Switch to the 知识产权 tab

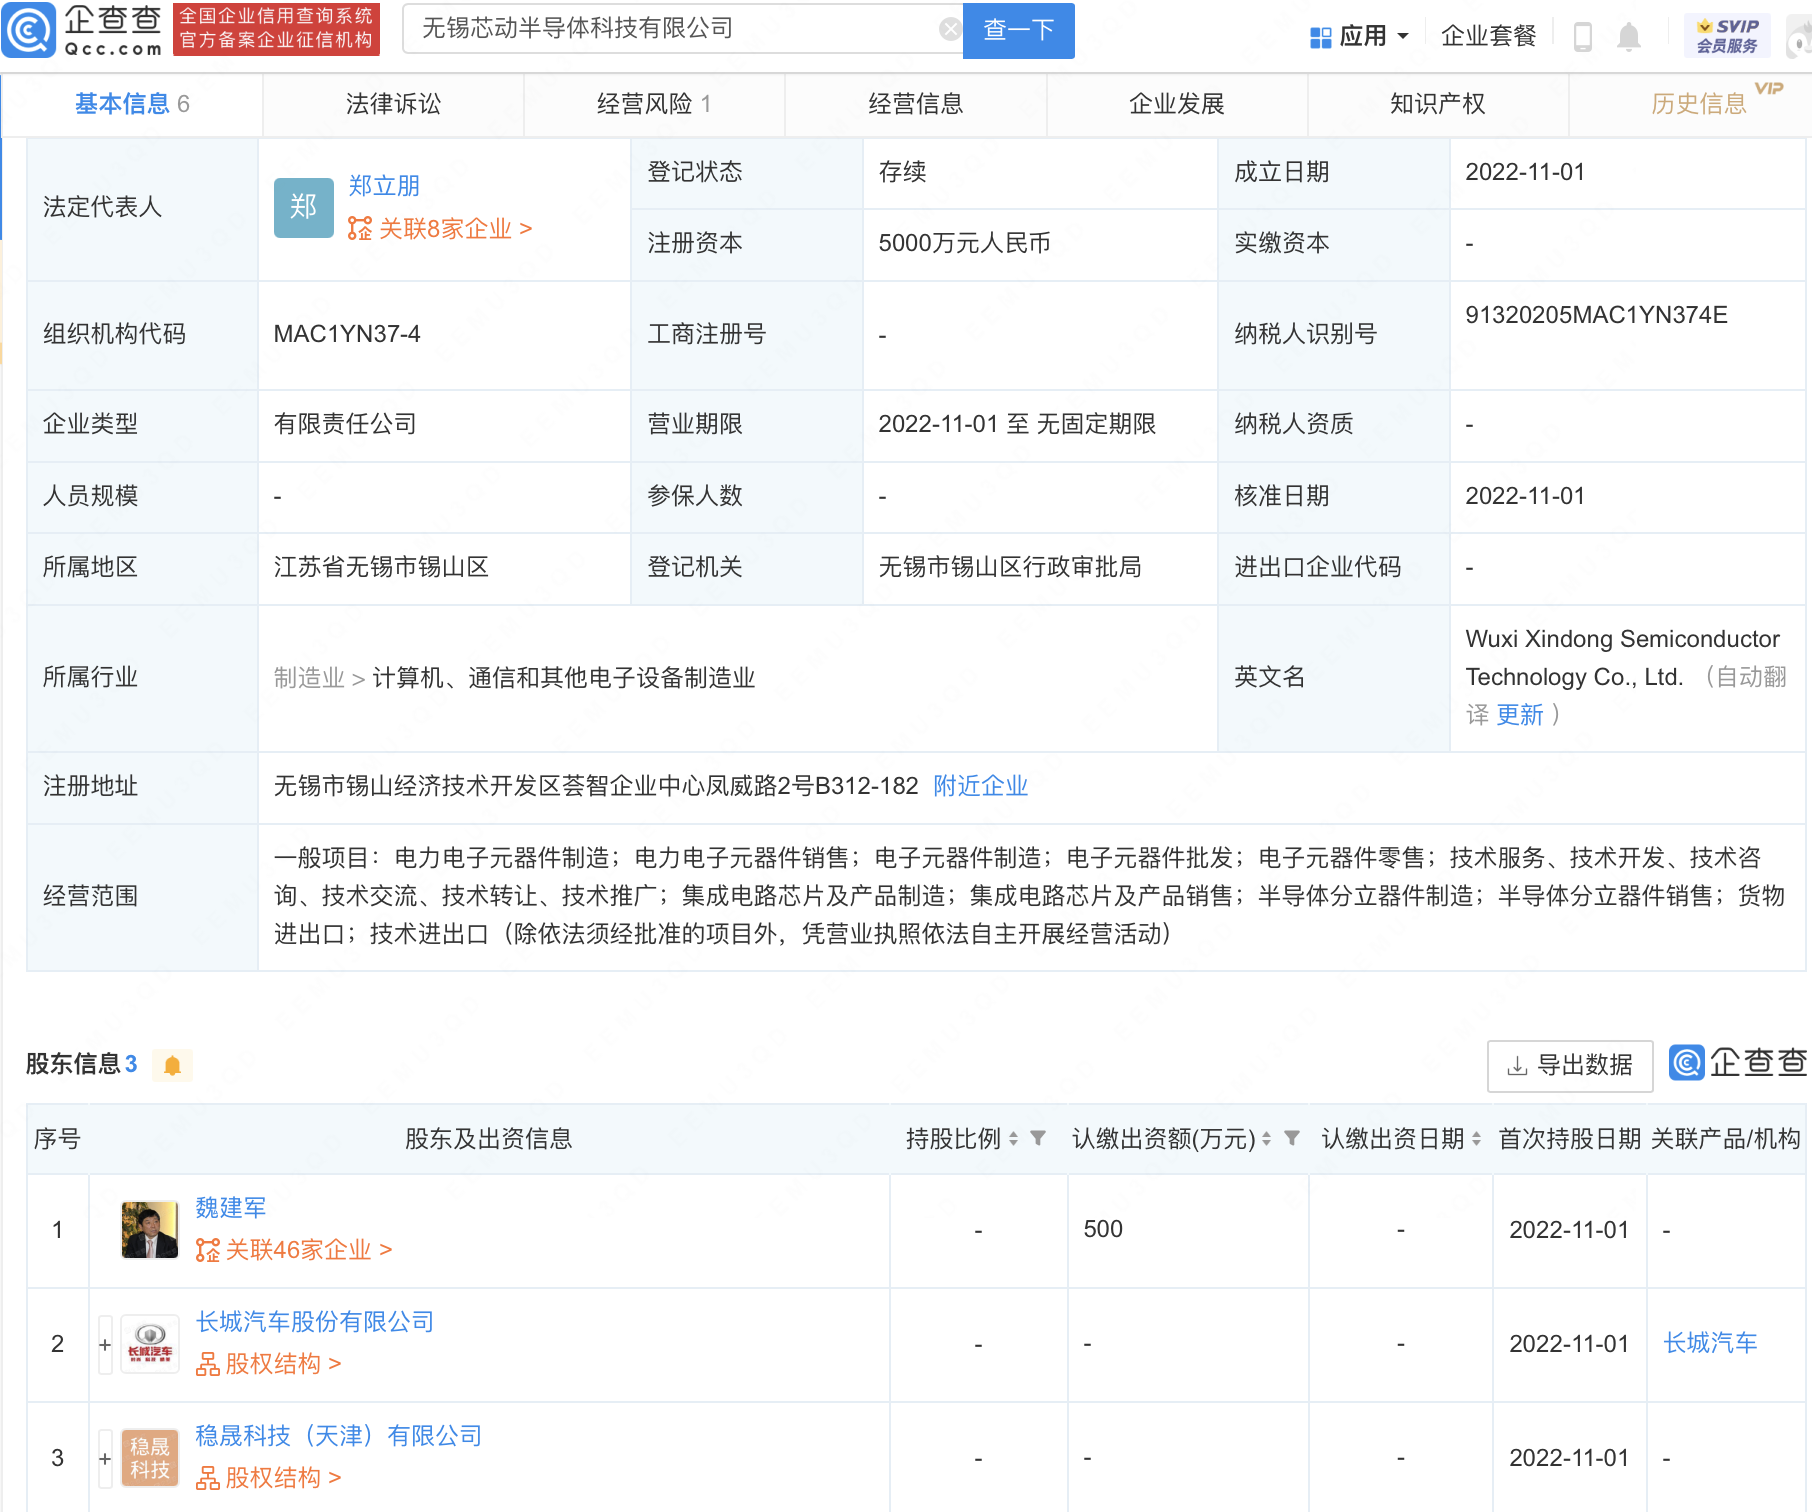pos(1437,103)
